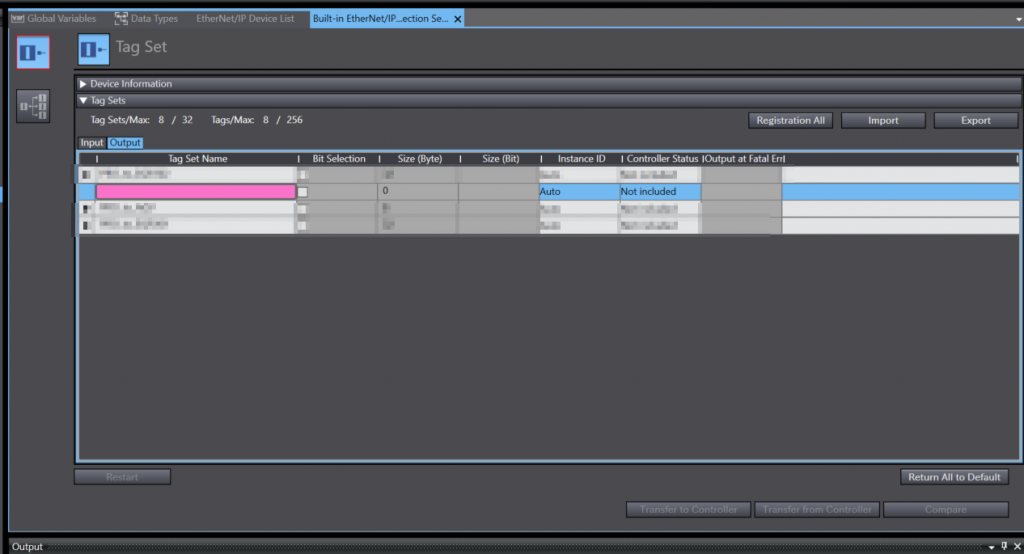Pin the Output panel with pushpin icon
Image resolution: width=1024 pixels, height=554 pixels.
pos(1005,547)
